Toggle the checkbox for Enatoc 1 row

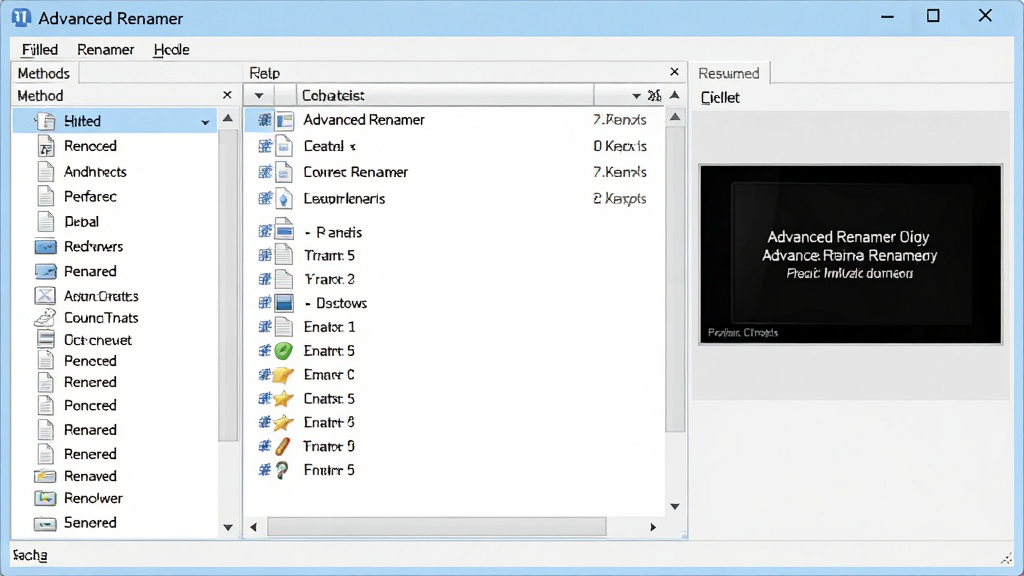(264, 327)
